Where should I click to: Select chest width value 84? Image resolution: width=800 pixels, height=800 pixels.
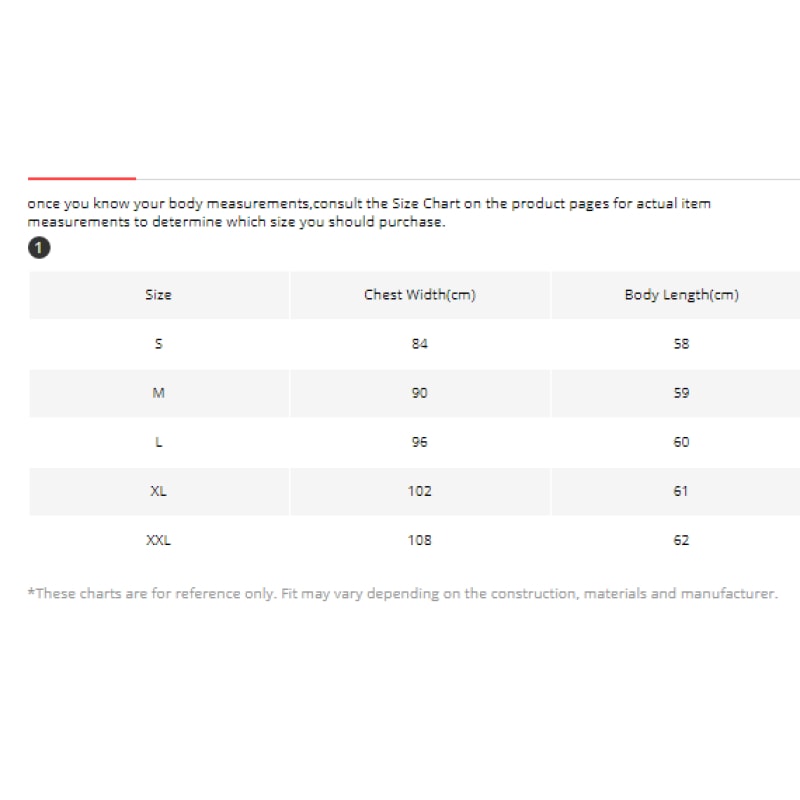click(x=419, y=344)
